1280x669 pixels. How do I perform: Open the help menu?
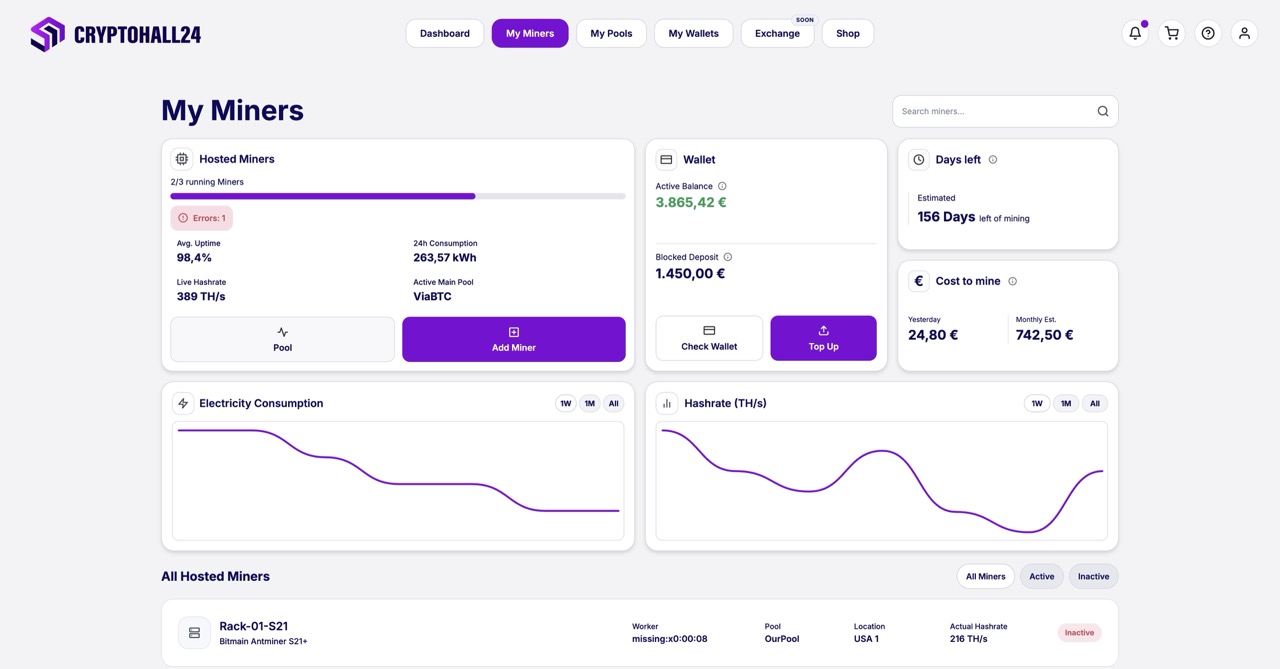point(1207,33)
